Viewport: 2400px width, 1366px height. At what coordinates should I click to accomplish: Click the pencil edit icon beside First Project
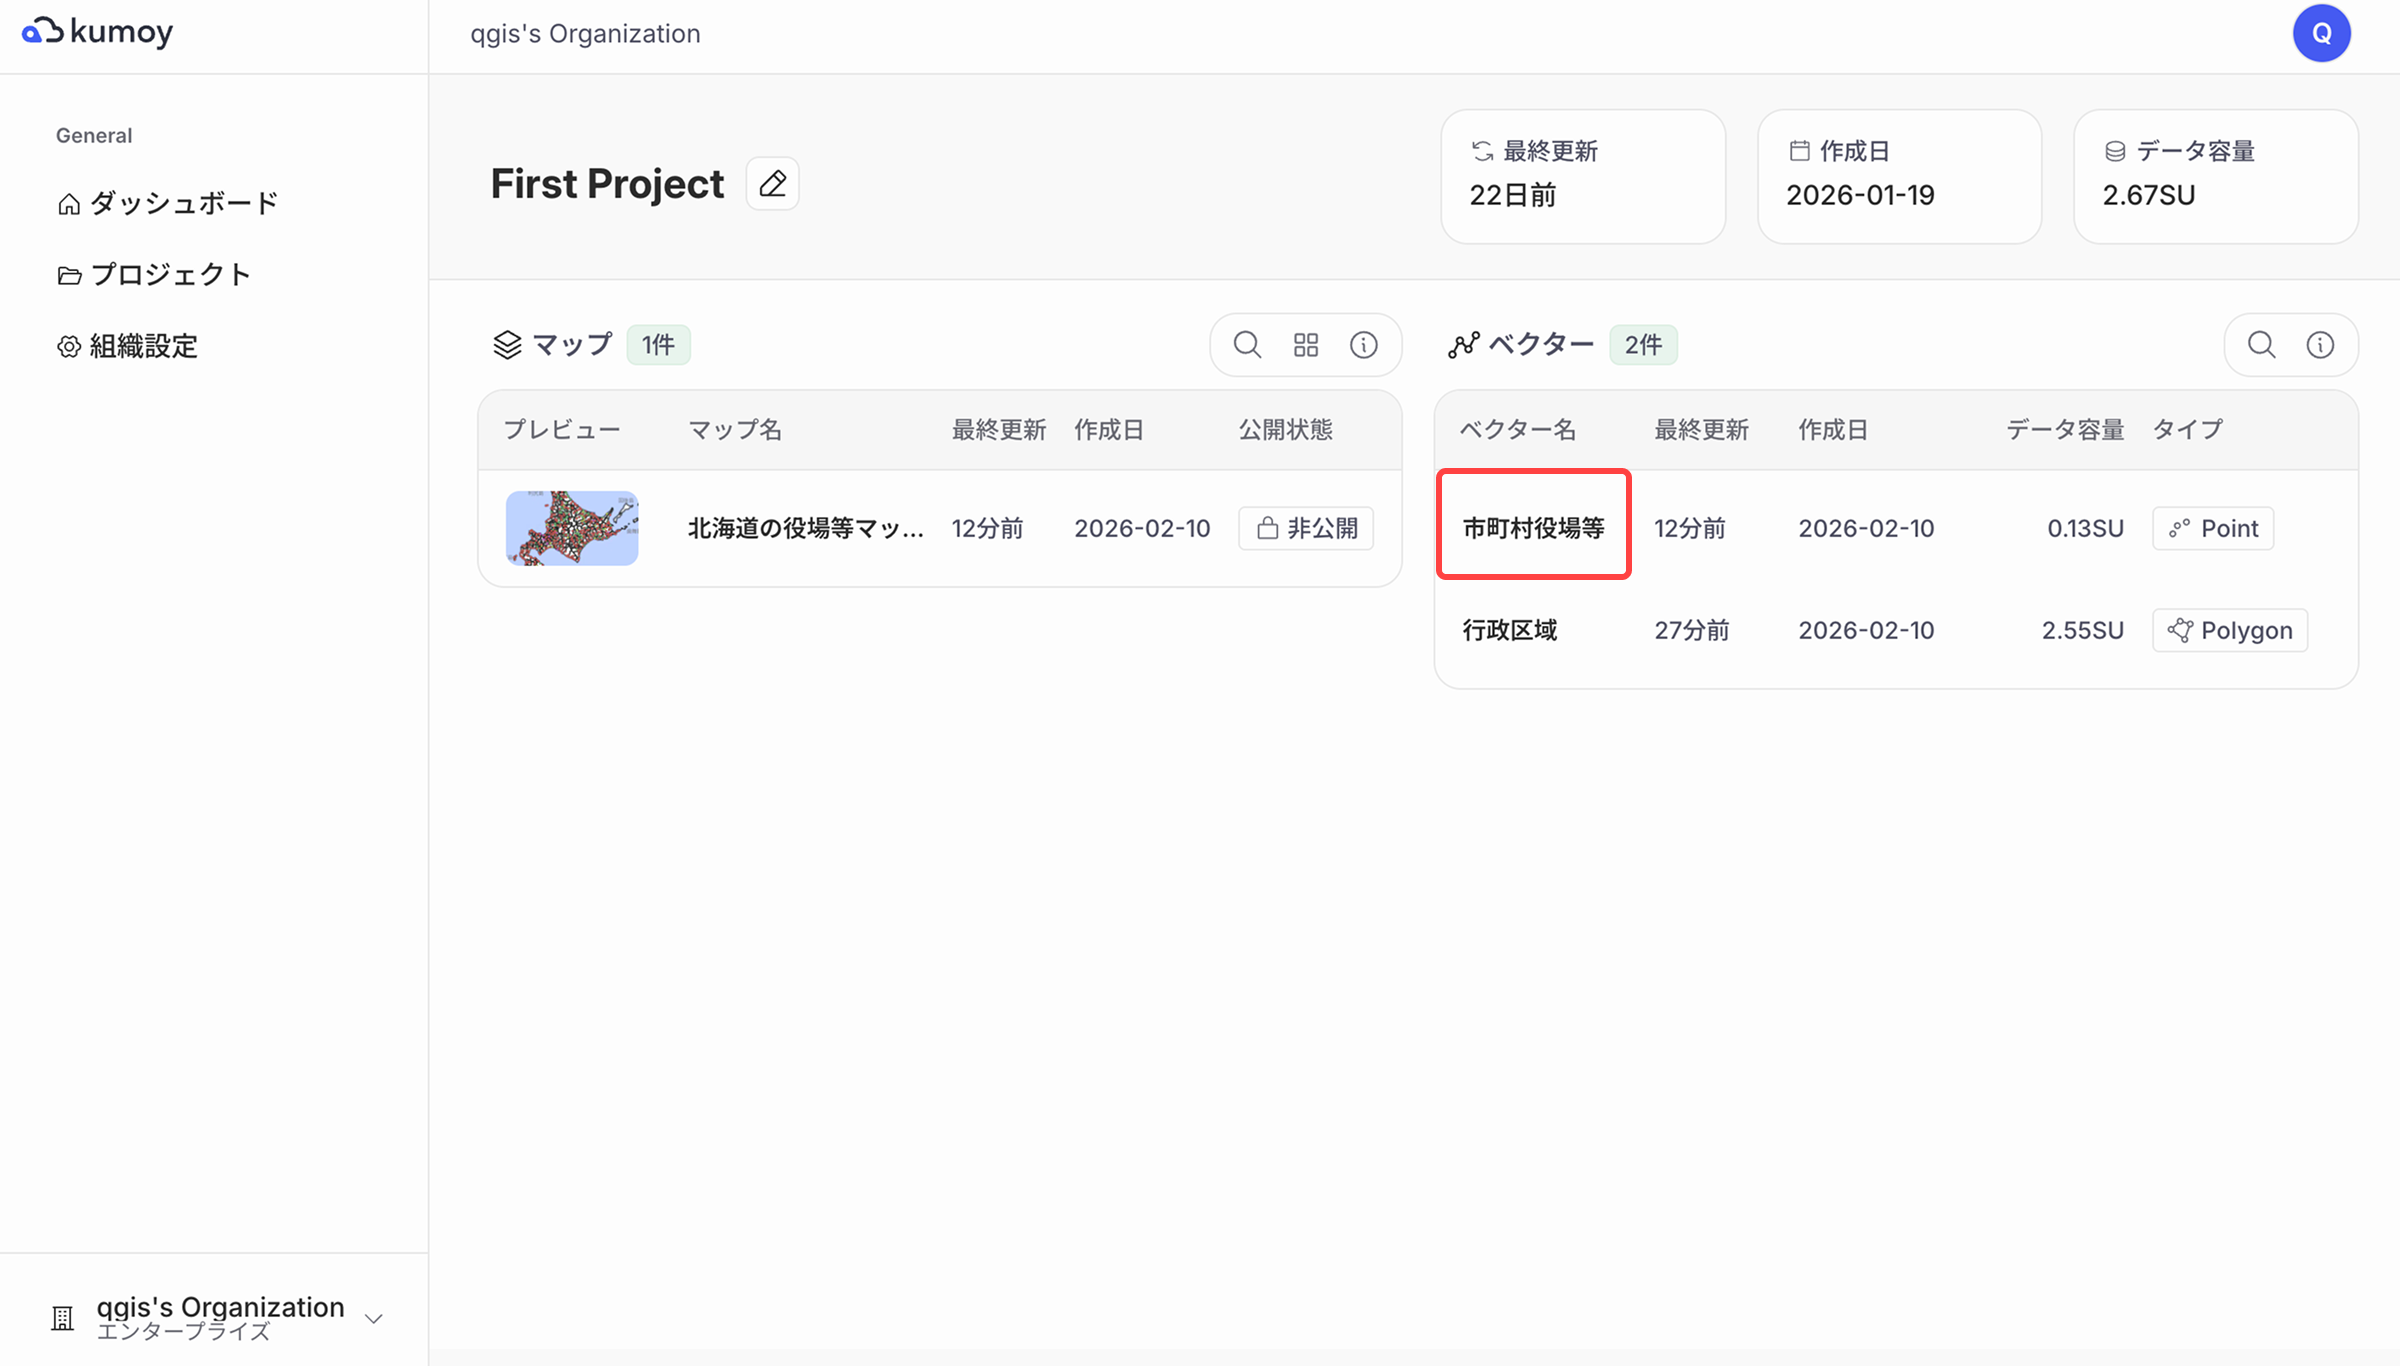[x=772, y=184]
